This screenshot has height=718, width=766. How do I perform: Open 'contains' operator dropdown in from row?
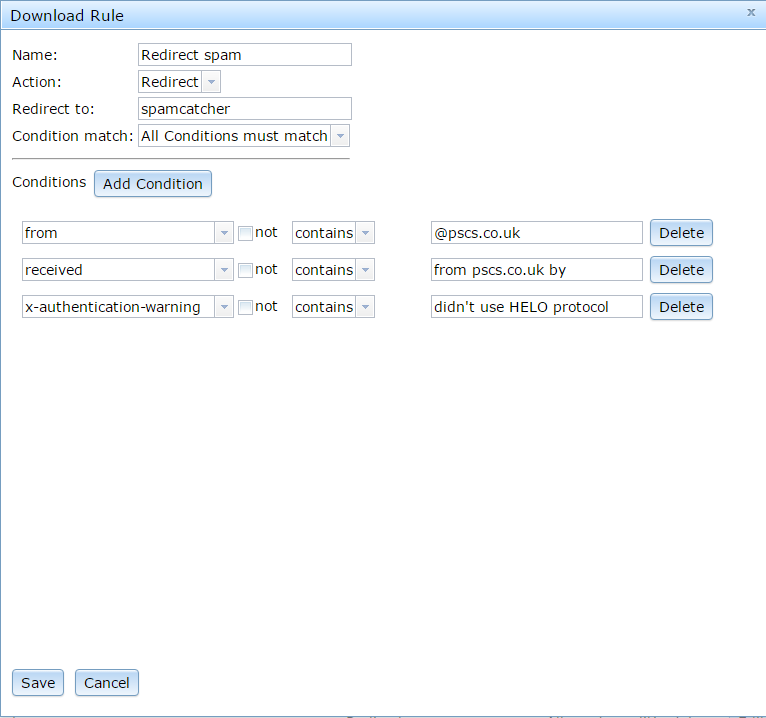(365, 233)
